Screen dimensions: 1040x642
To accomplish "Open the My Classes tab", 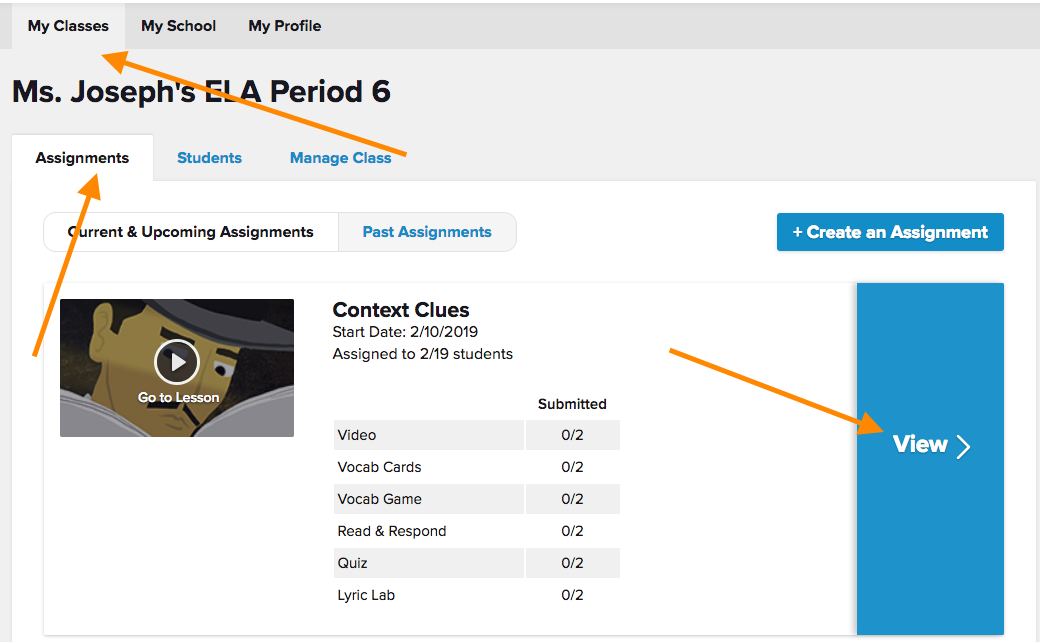I will point(68,26).
